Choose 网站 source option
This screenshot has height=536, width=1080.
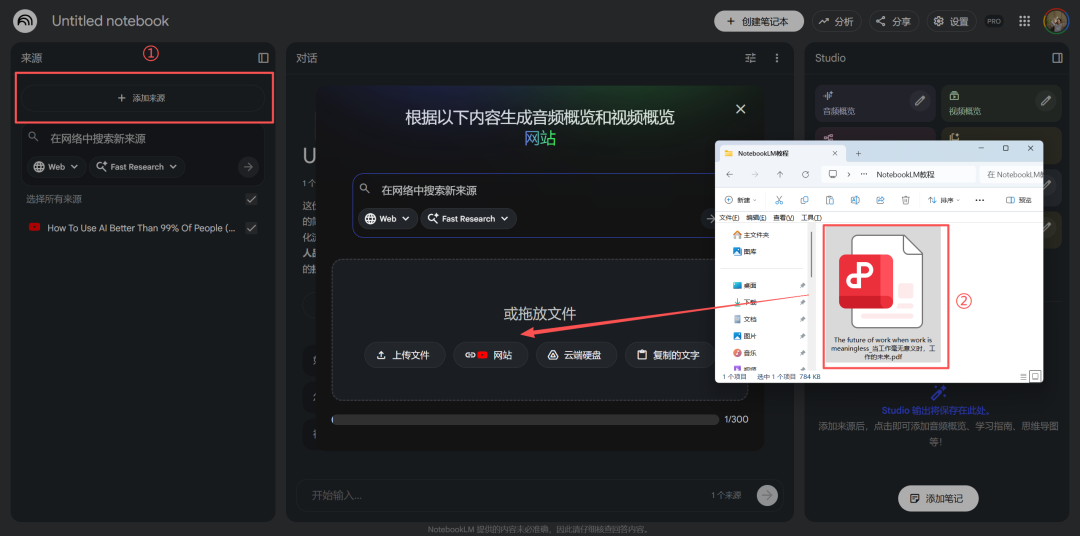coord(490,355)
